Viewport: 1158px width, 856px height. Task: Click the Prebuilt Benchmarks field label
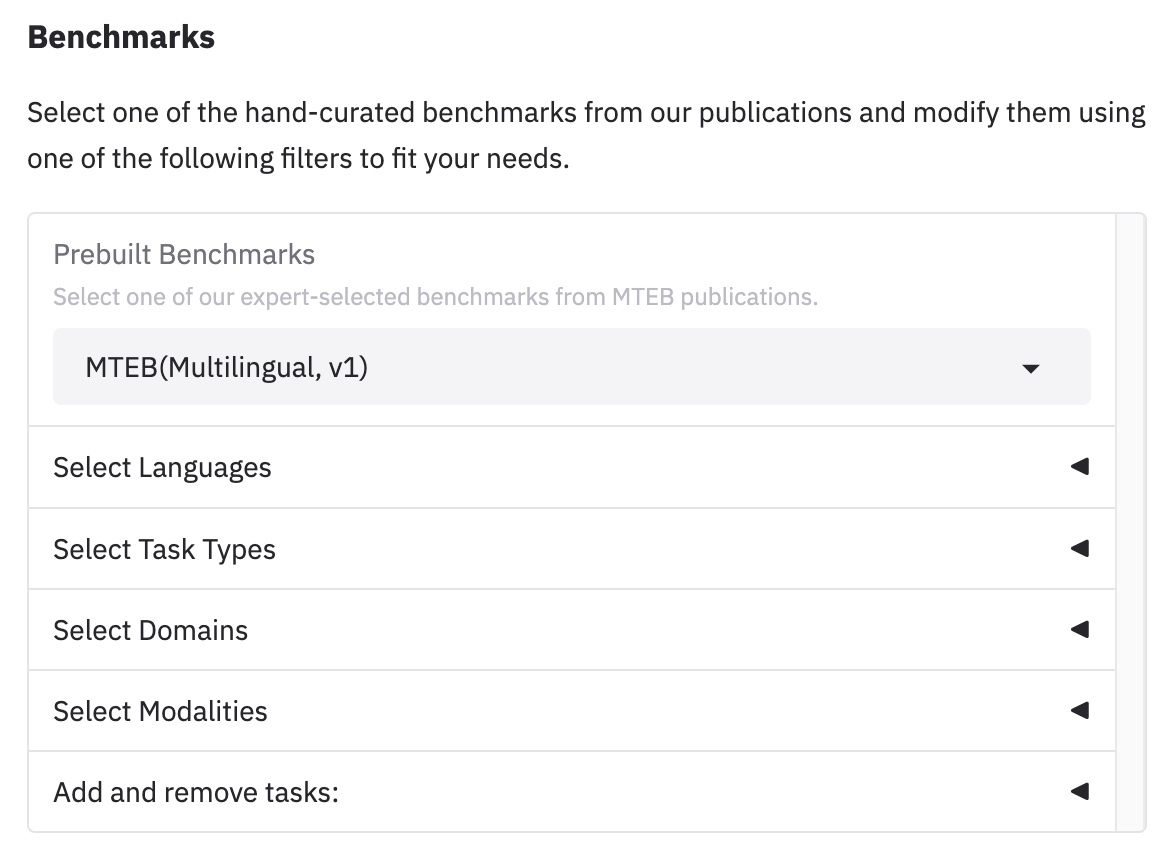pyautogui.click(x=184, y=254)
